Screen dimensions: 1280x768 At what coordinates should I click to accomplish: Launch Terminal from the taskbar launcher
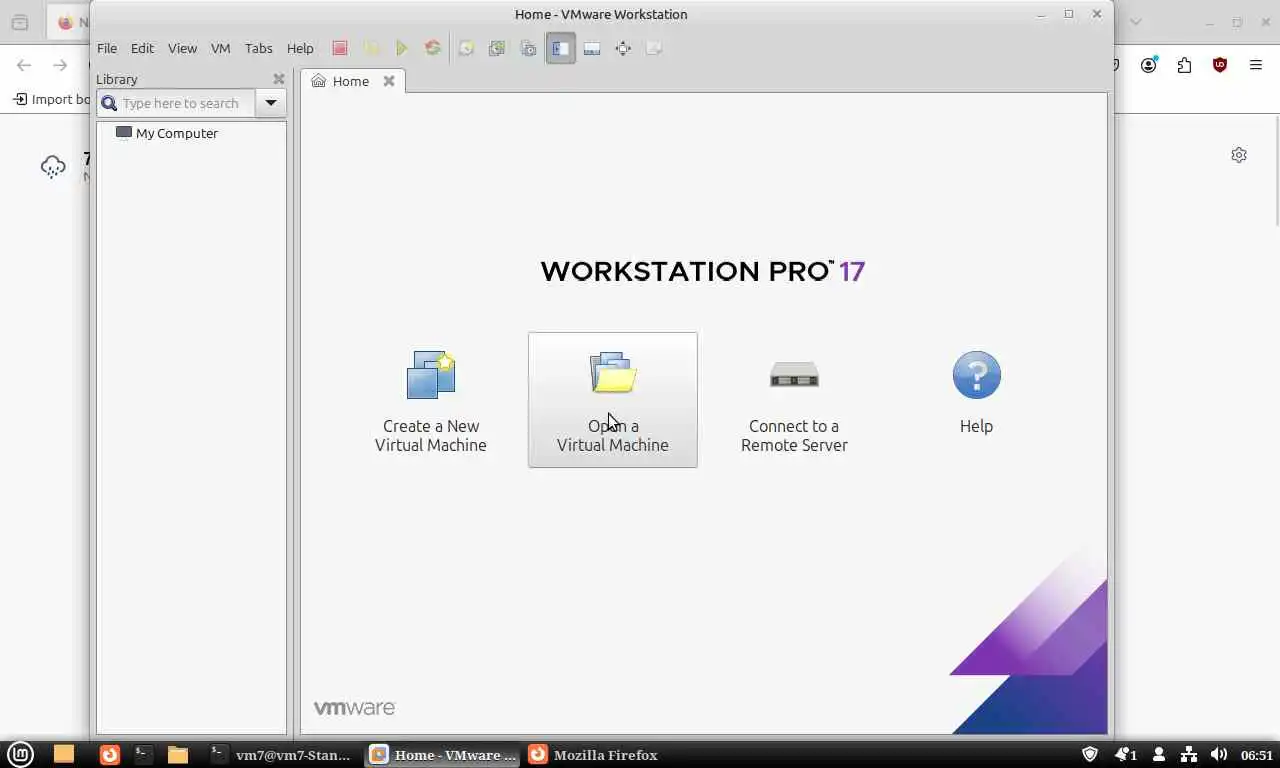pos(143,754)
